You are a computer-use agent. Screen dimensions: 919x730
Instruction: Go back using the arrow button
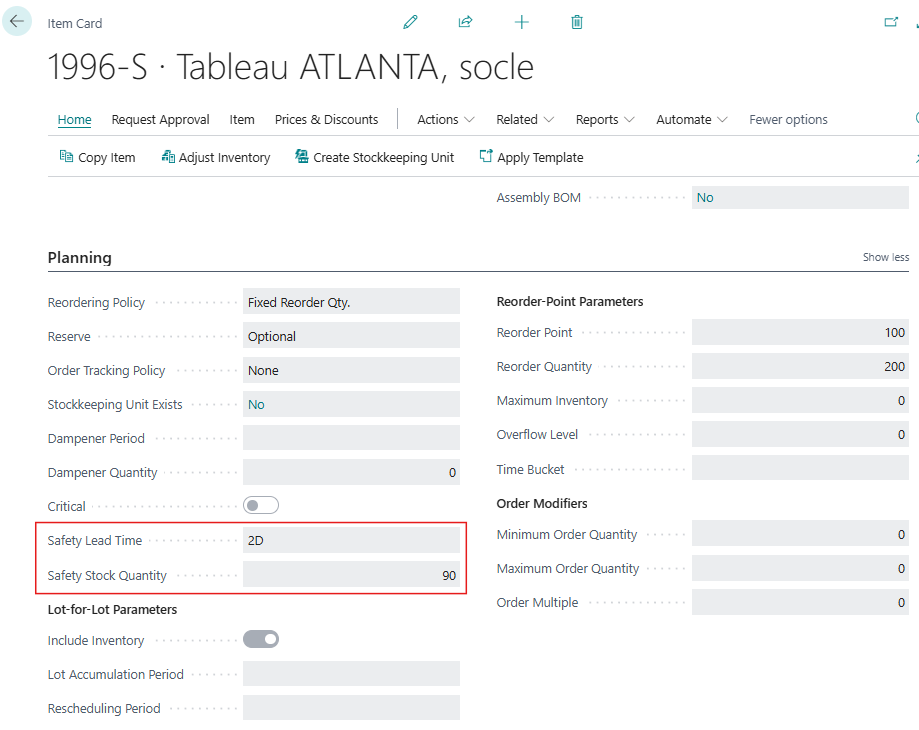click(17, 21)
